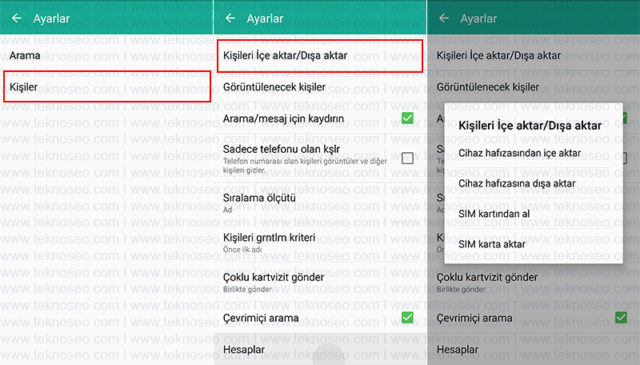Open Görüntülenecek kişiler in middle screen
Image resolution: width=640 pixels, height=365 pixels.
point(320,87)
